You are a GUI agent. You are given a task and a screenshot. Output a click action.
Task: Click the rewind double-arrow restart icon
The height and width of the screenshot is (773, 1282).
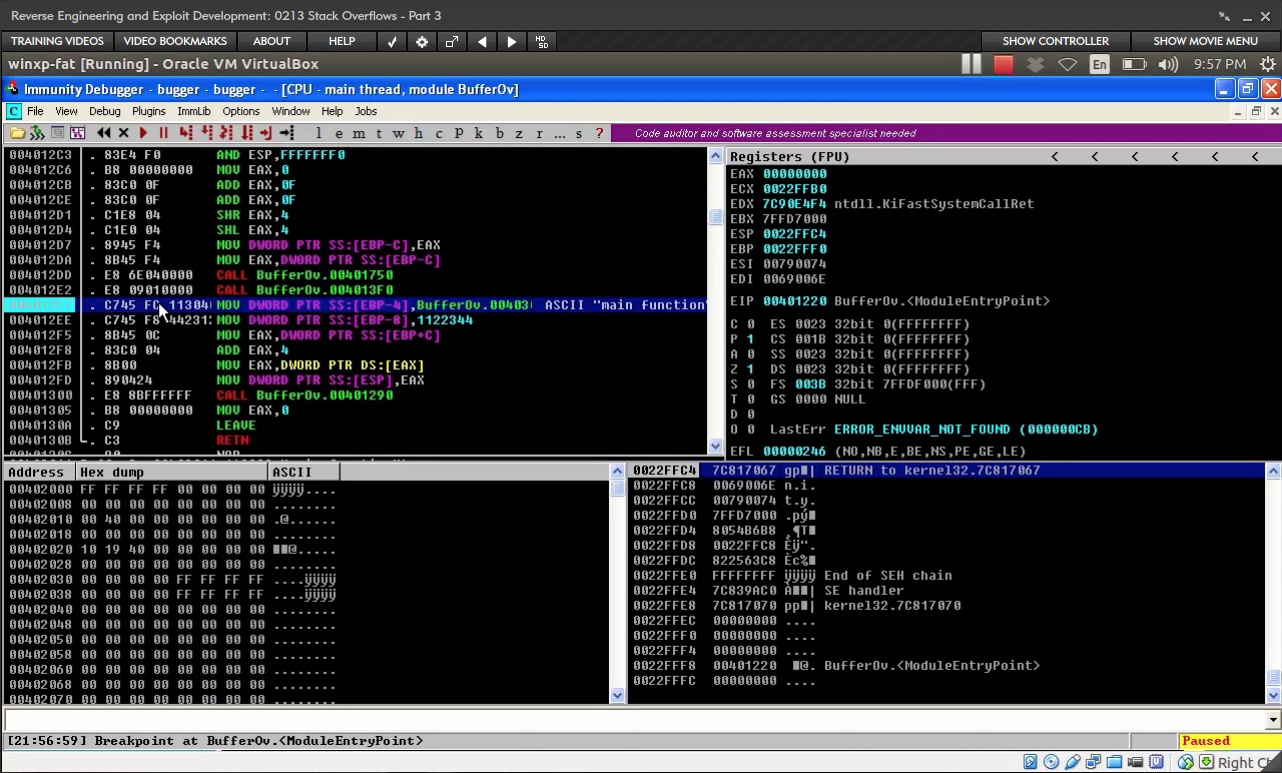103,132
